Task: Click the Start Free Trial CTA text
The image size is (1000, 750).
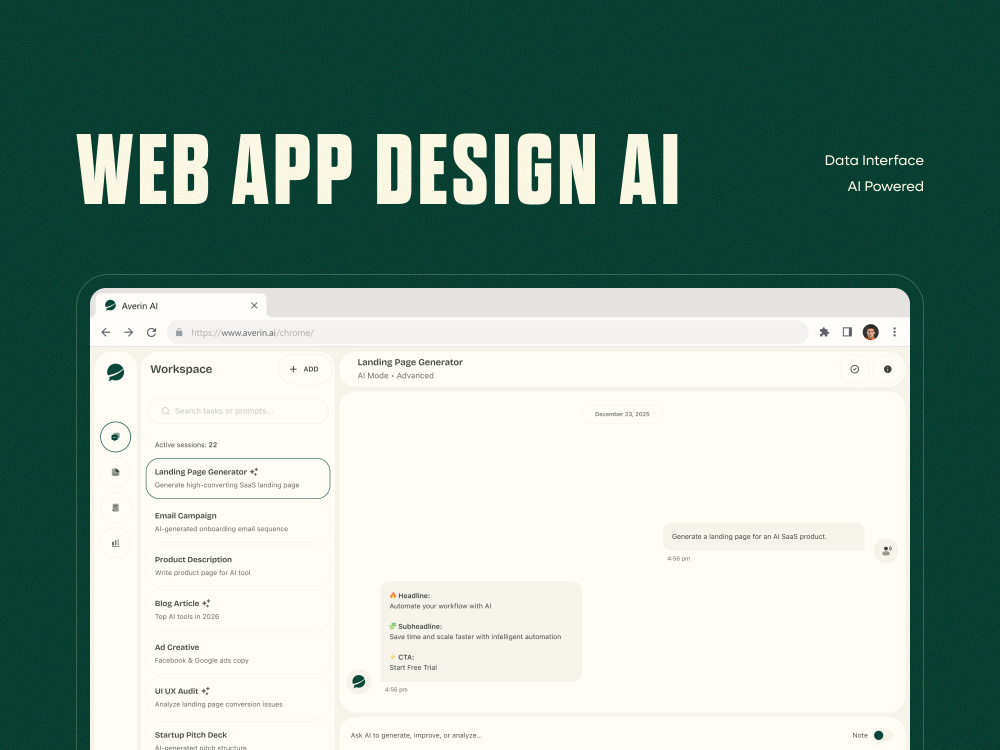Action: click(x=413, y=668)
